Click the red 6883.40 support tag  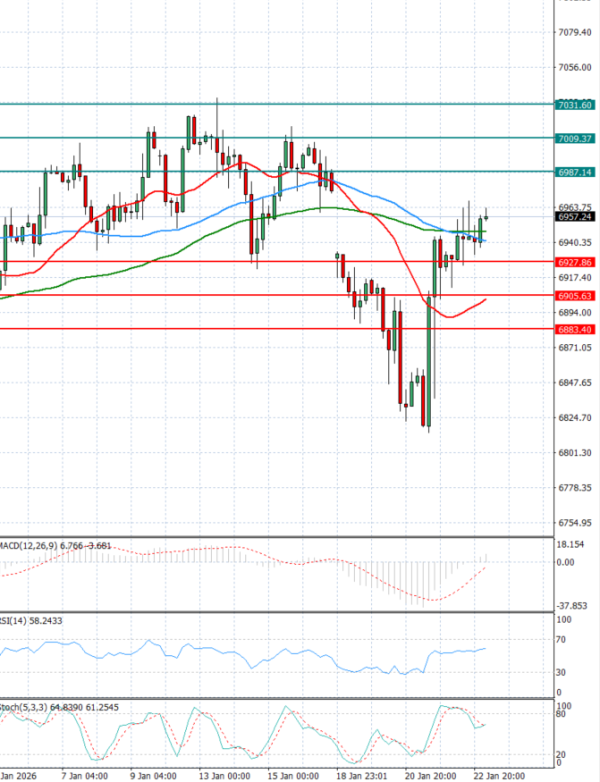[x=573, y=329]
